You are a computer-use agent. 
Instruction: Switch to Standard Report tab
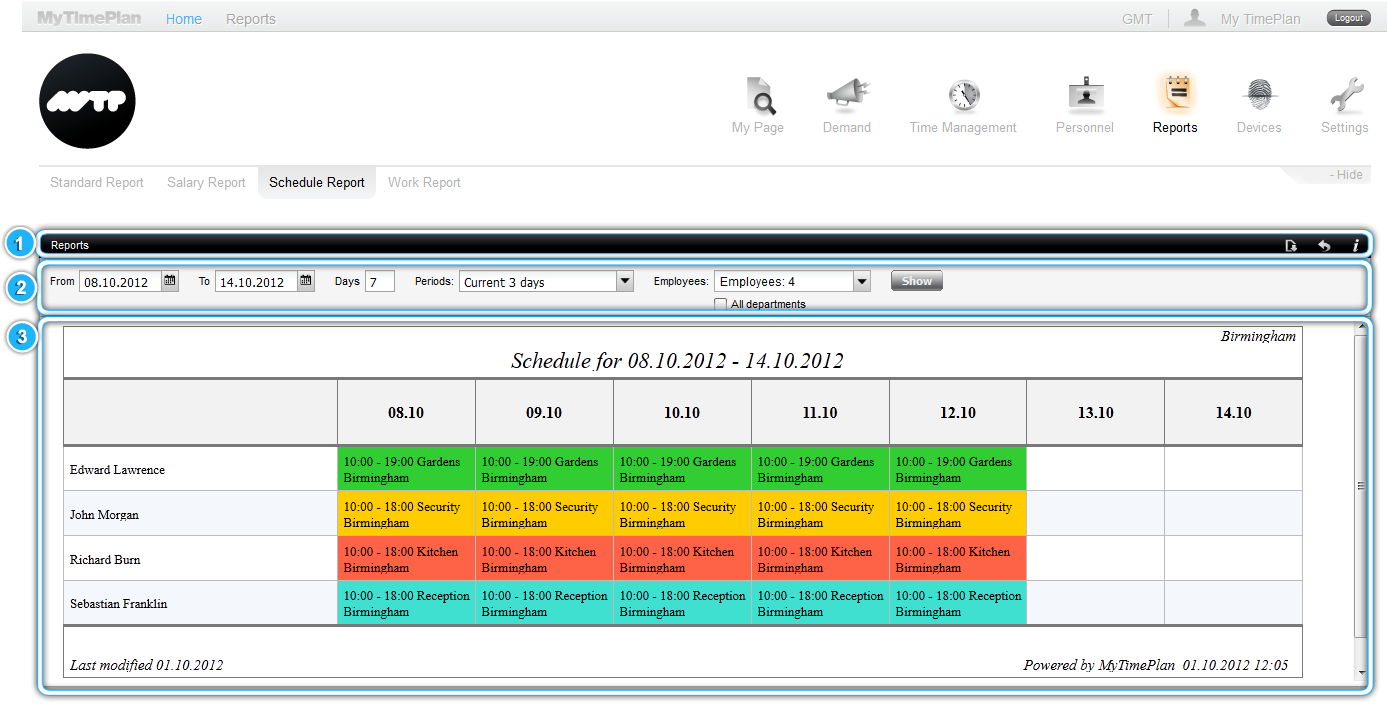(97, 182)
